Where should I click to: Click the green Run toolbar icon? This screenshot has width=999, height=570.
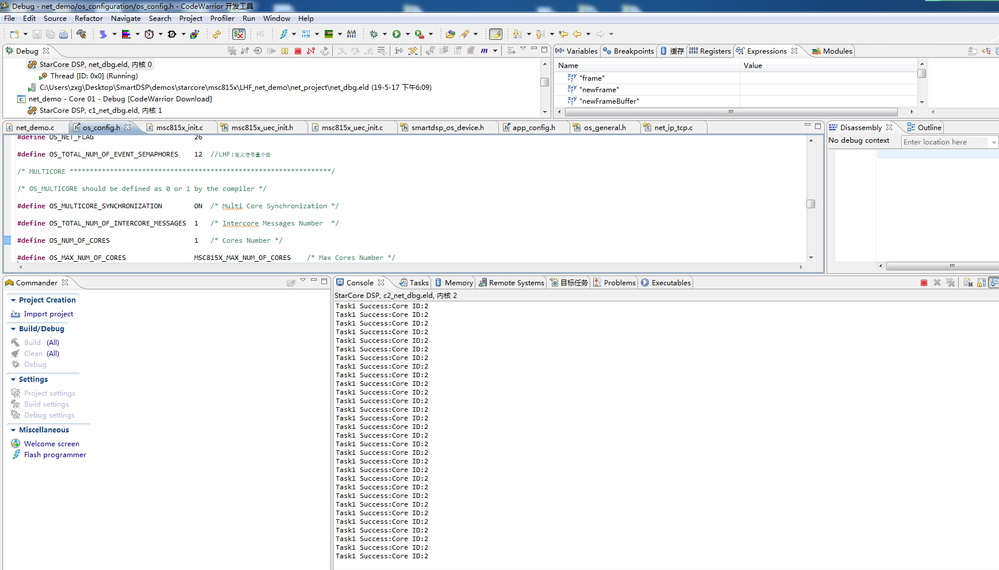pyautogui.click(x=396, y=34)
